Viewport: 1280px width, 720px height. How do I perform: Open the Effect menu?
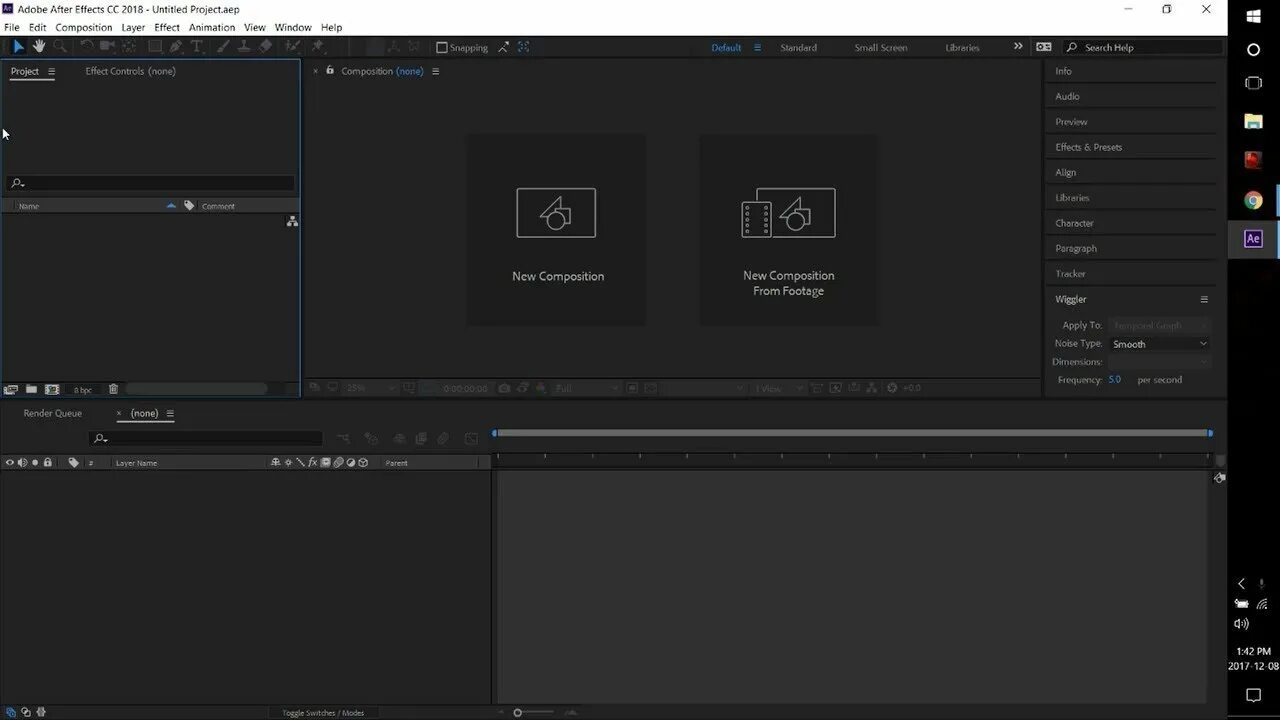167,27
